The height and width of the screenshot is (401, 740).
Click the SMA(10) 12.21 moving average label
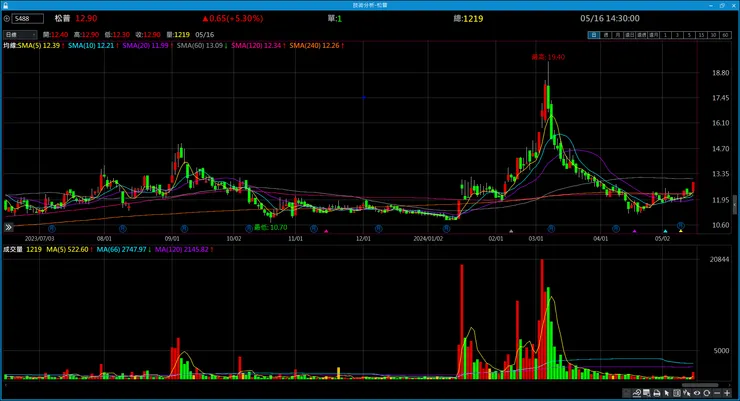pos(93,46)
